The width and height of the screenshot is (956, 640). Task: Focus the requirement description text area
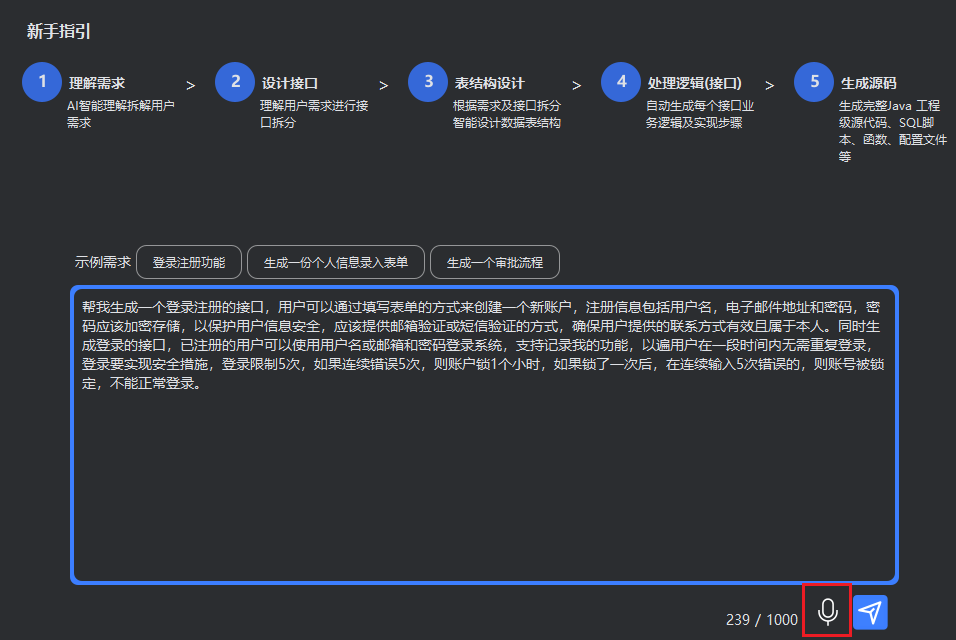click(x=484, y=435)
